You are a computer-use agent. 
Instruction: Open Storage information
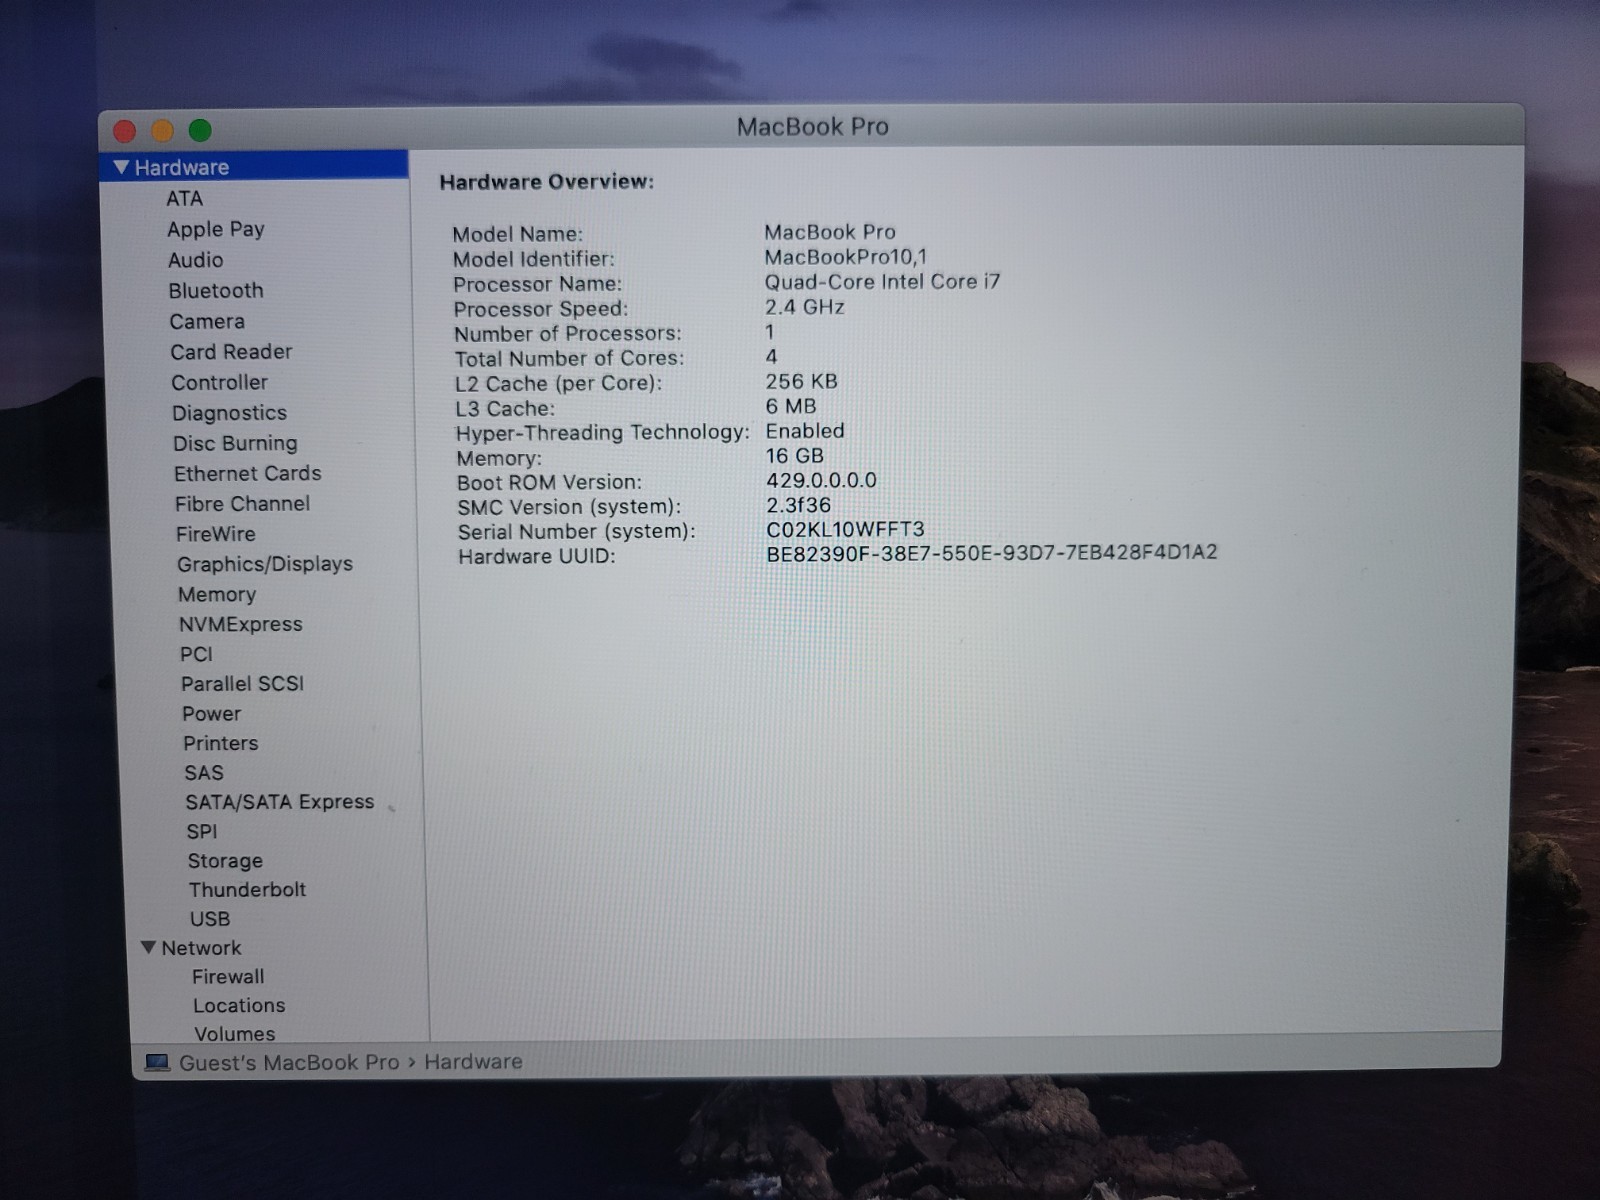[x=225, y=861]
